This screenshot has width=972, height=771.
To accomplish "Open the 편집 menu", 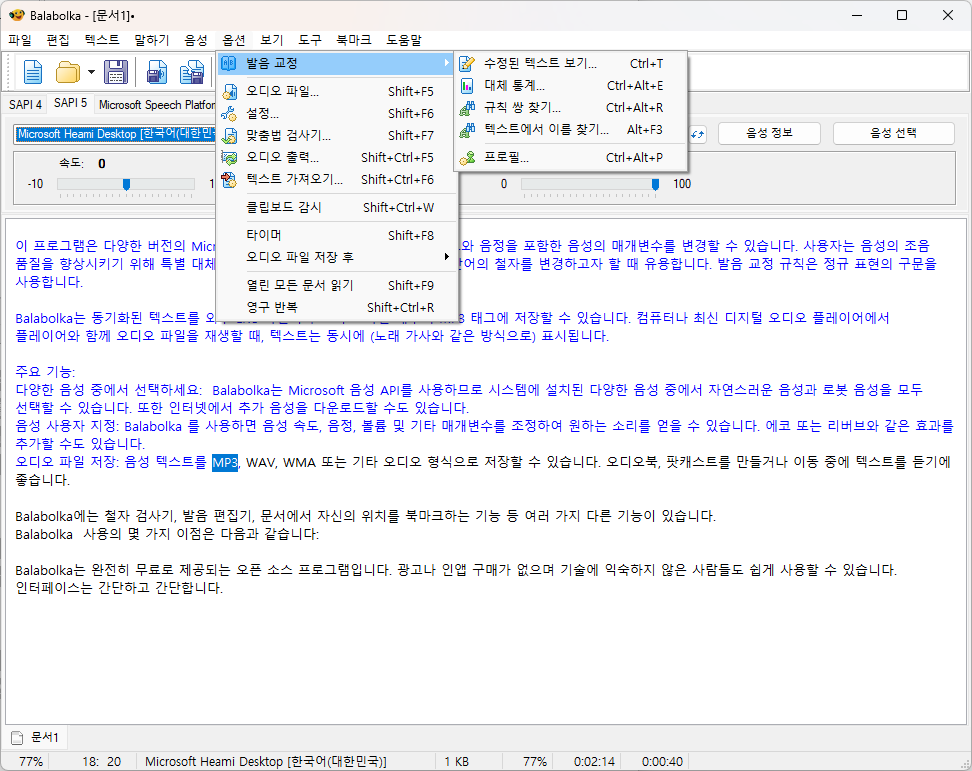I will 58,40.
